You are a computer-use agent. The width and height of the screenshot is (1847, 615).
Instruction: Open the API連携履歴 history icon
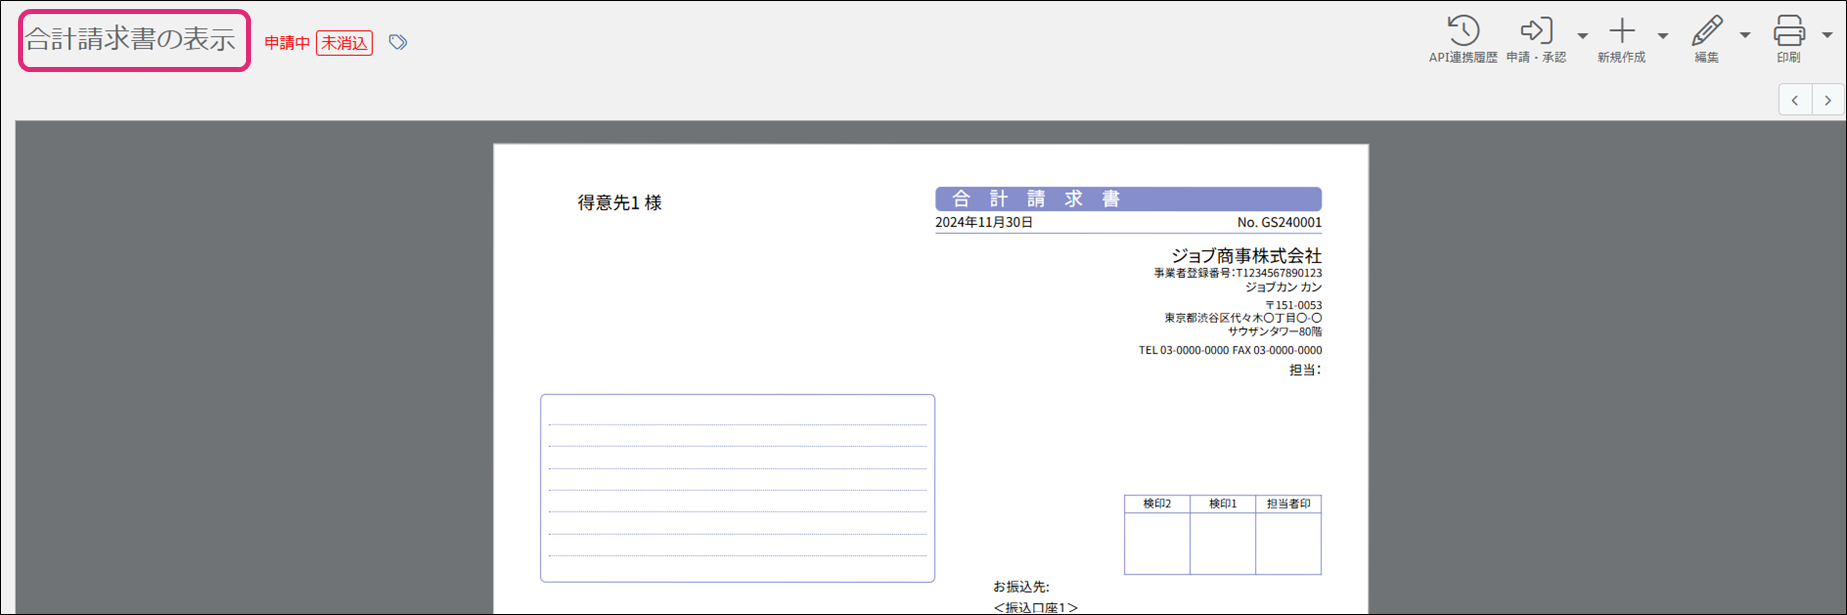pyautogui.click(x=1463, y=31)
